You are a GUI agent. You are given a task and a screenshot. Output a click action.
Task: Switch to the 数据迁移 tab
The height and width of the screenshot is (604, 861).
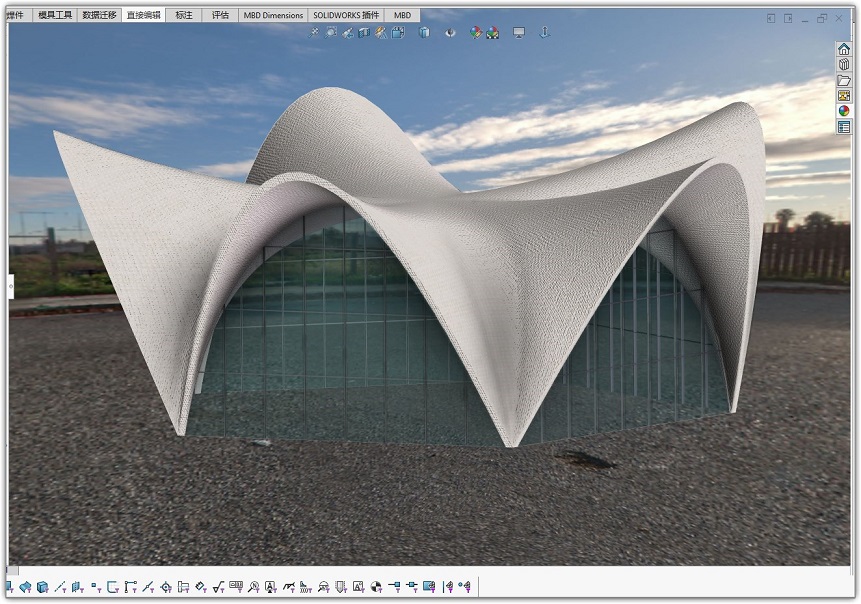(x=99, y=15)
